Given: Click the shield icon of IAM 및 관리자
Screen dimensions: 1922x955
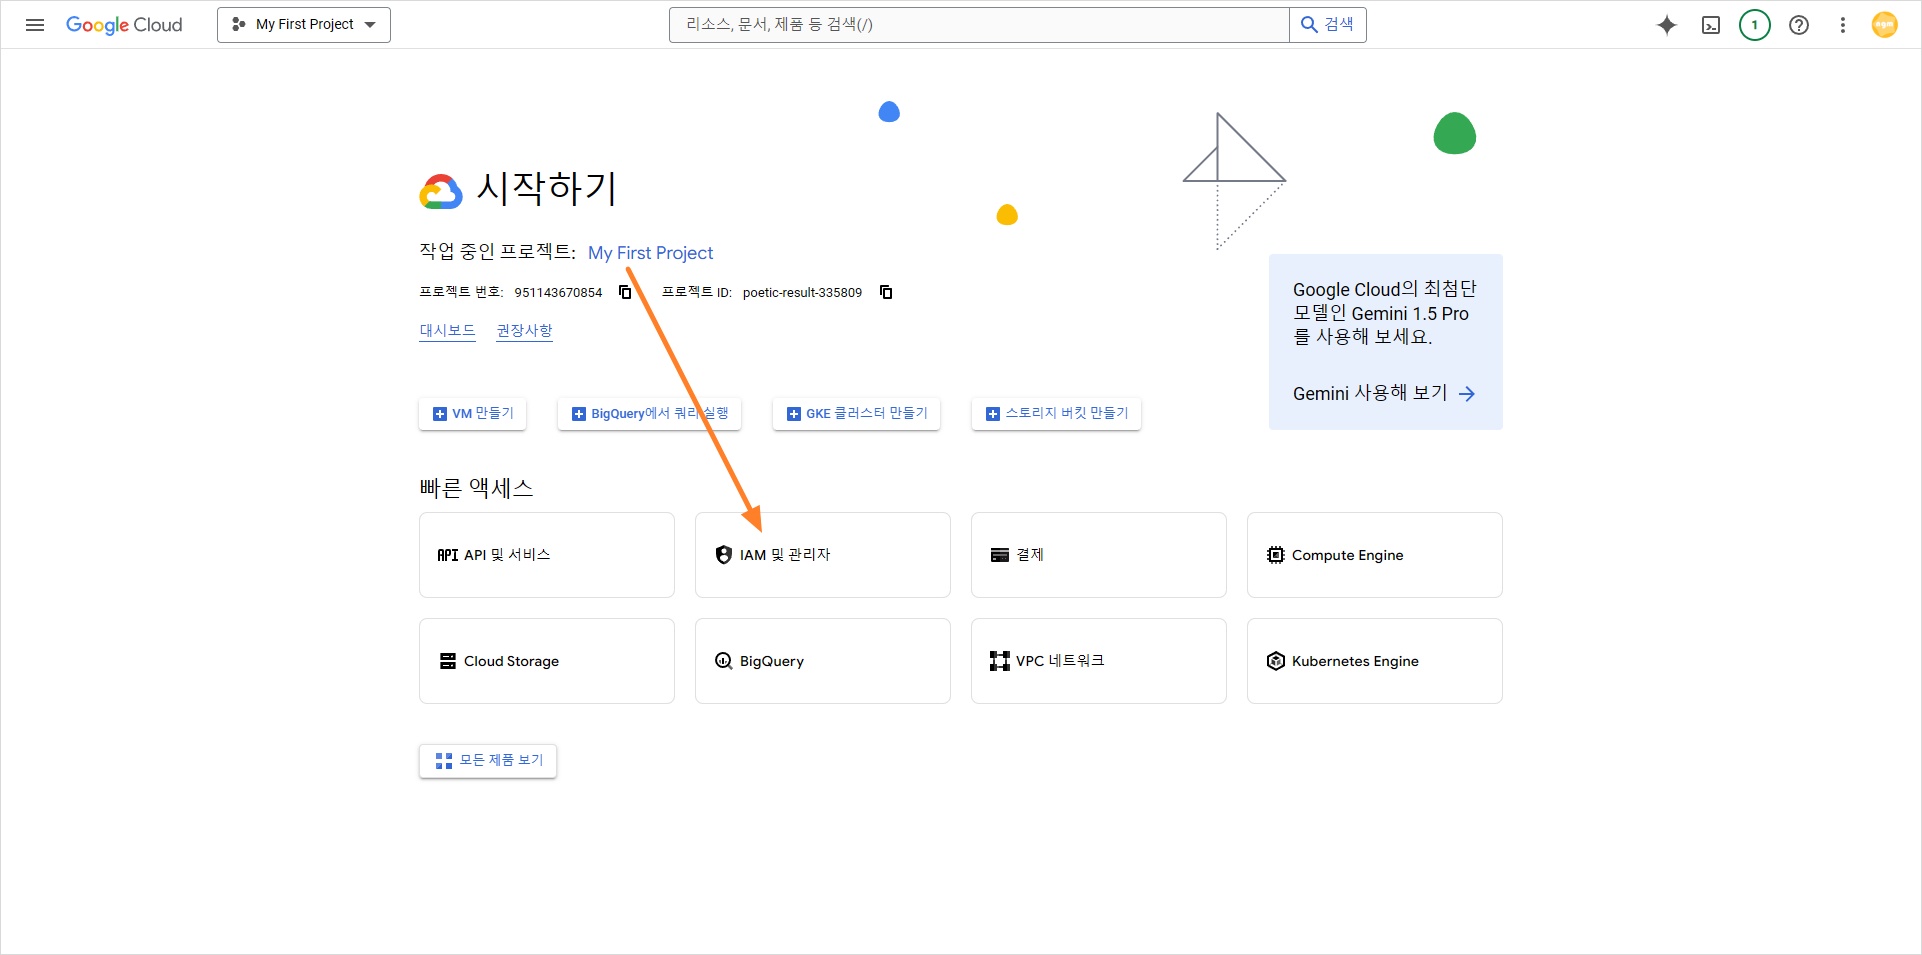Looking at the screenshot, I should click(724, 555).
